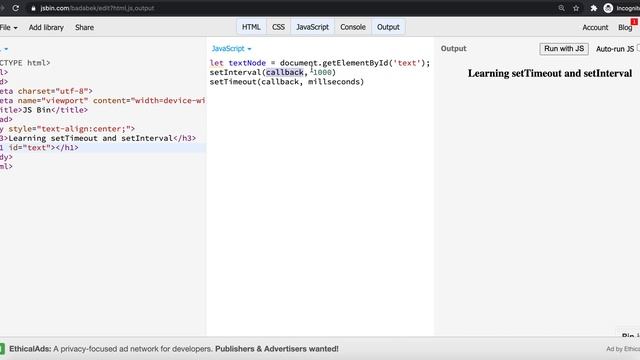Click the id="text" line in HTML editor
640x360 pixels.
(39, 148)
